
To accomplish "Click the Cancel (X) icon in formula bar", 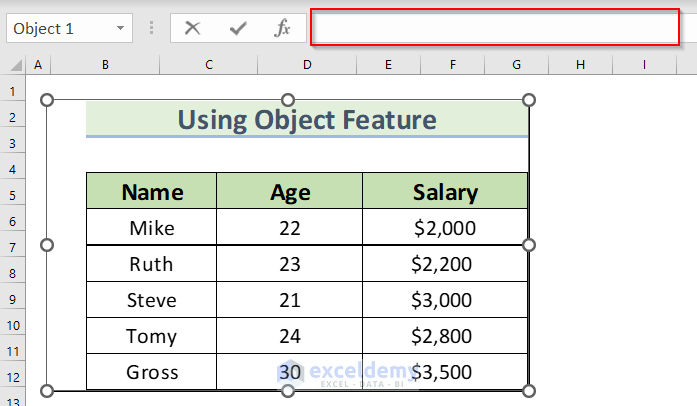I will [x=192, y=28].
